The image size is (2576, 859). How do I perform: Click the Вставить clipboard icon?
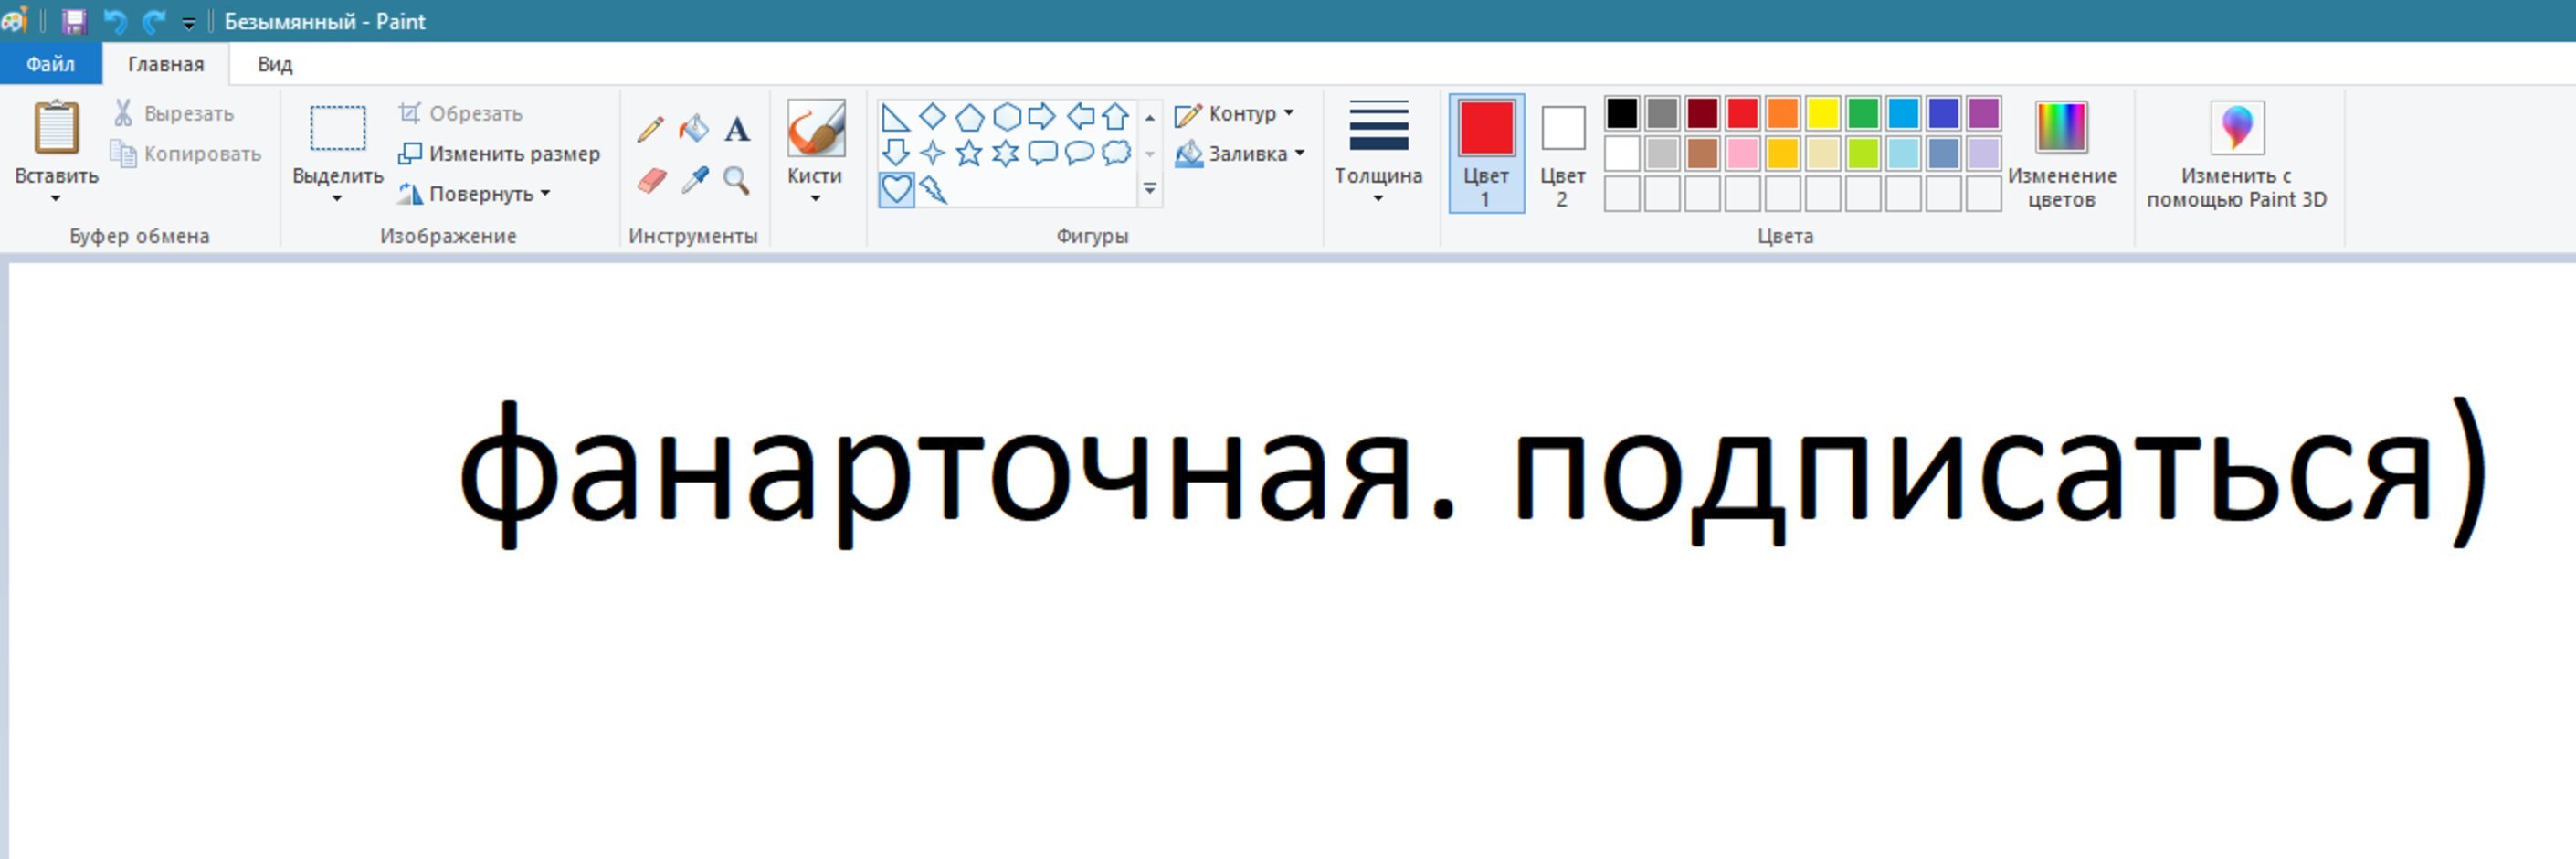tap(56, 127)
